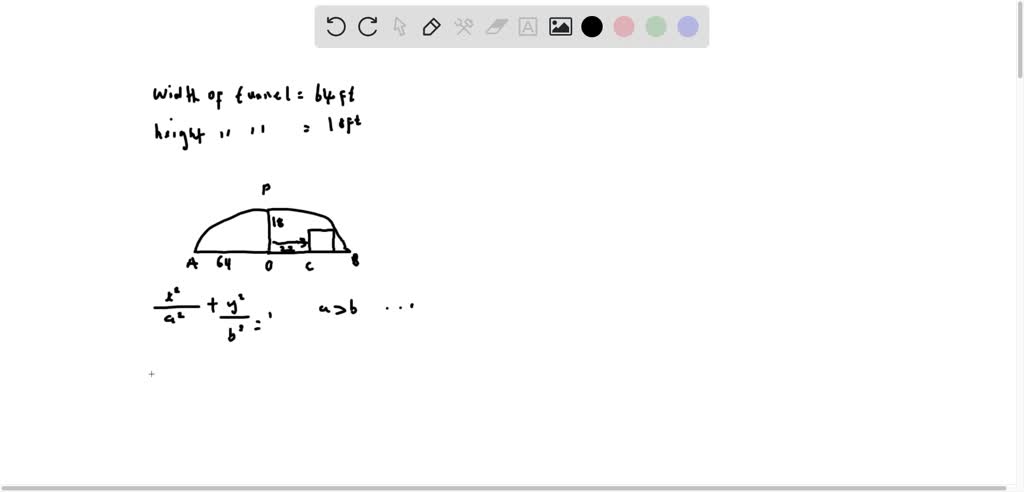Click the handwritten text 'Width of tunnel'

[221, 95]
